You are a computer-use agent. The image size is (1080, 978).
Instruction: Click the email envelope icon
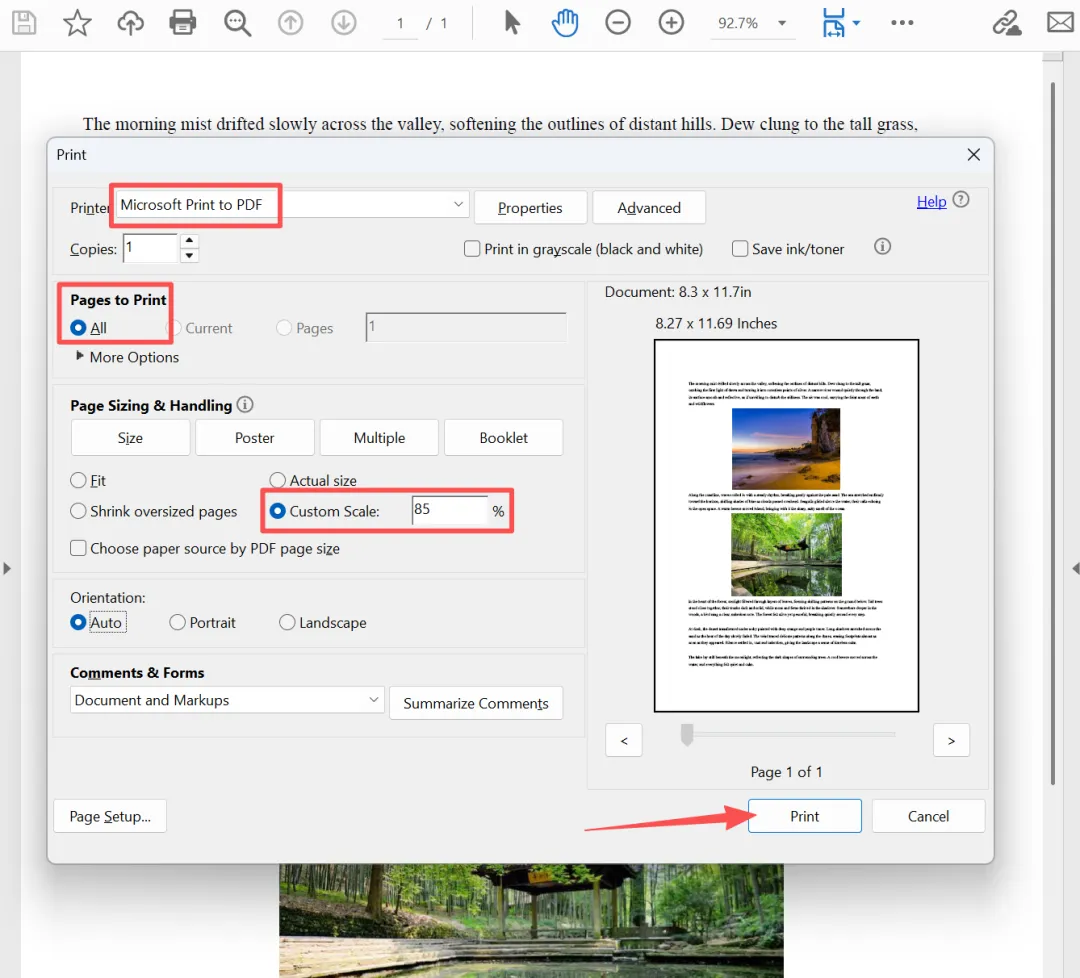point(1061,23)
